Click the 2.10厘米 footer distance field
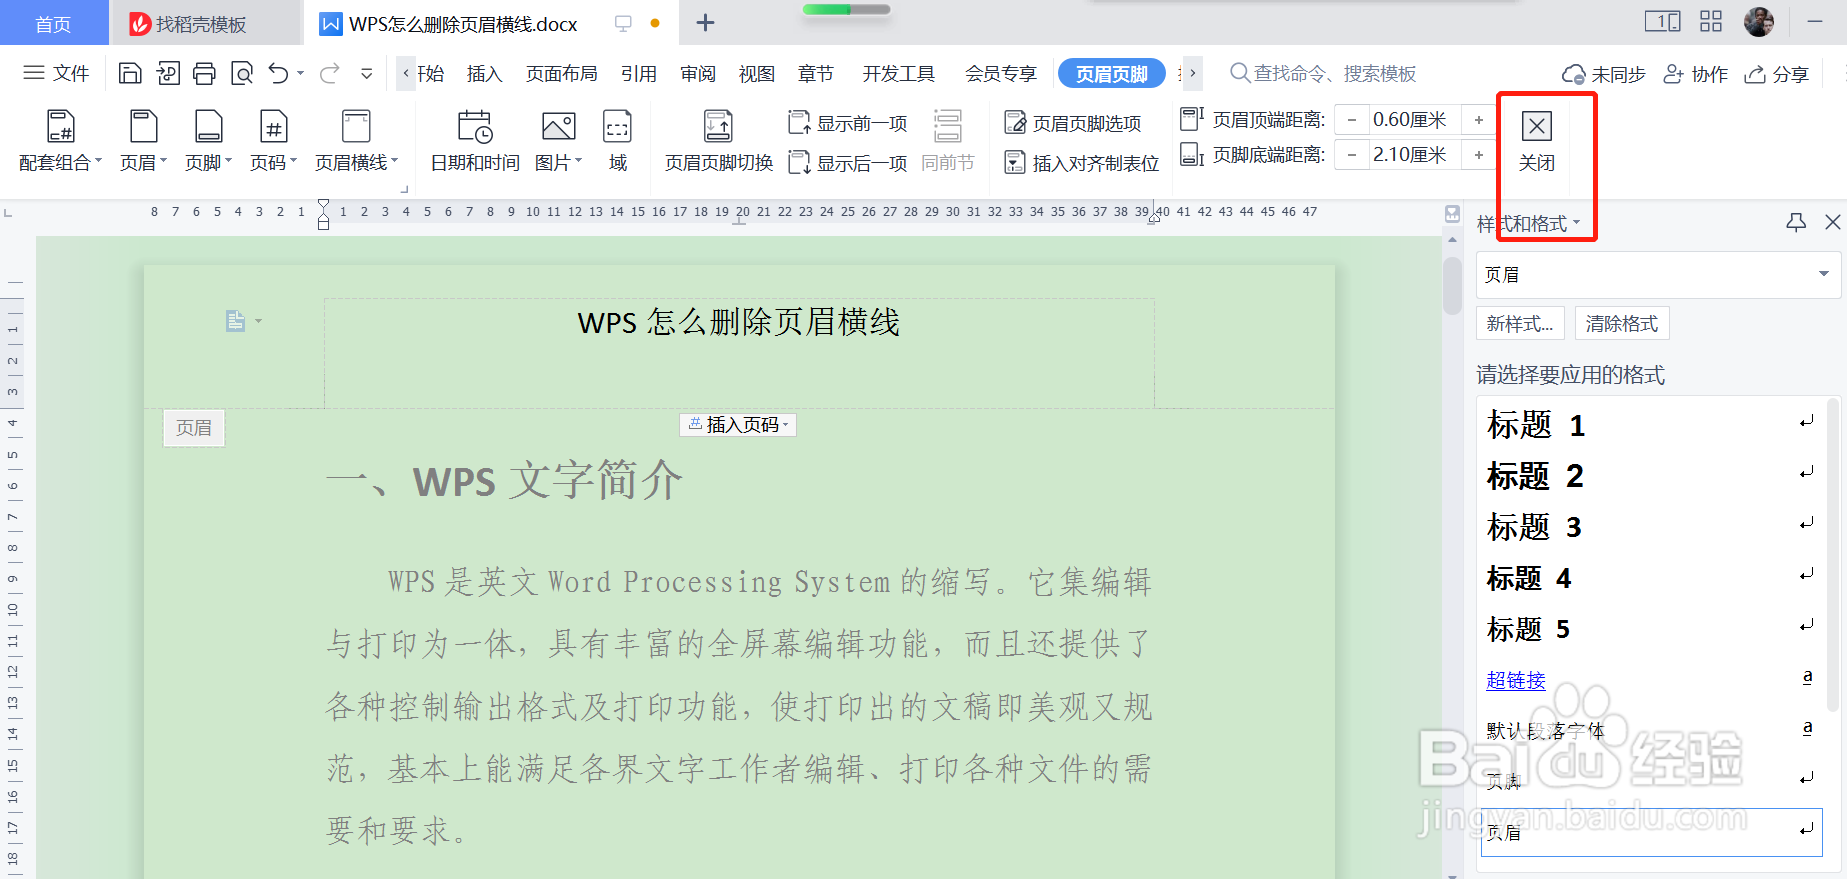The image size is (1847, 879). coord(1414,155)
